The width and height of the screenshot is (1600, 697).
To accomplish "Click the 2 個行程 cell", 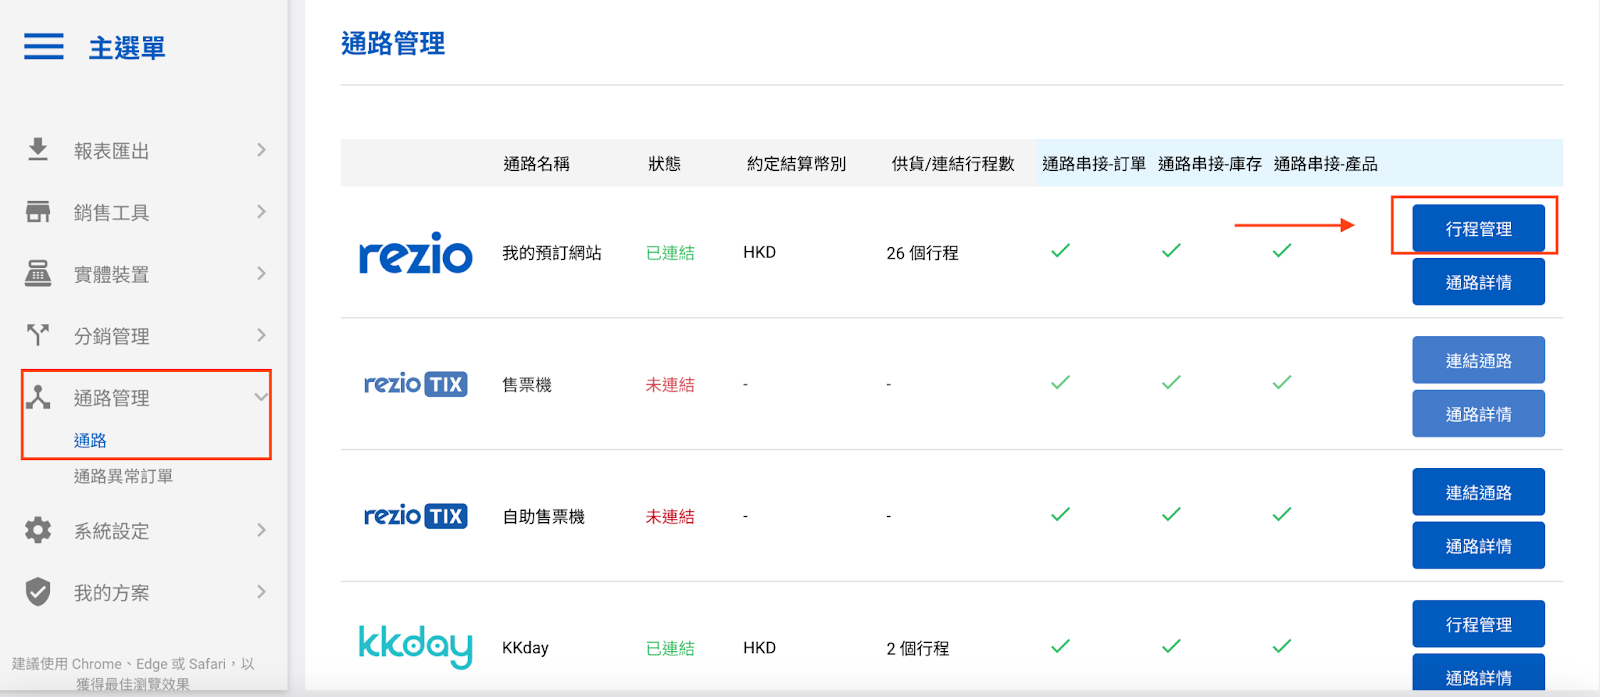I will (918, 648).
